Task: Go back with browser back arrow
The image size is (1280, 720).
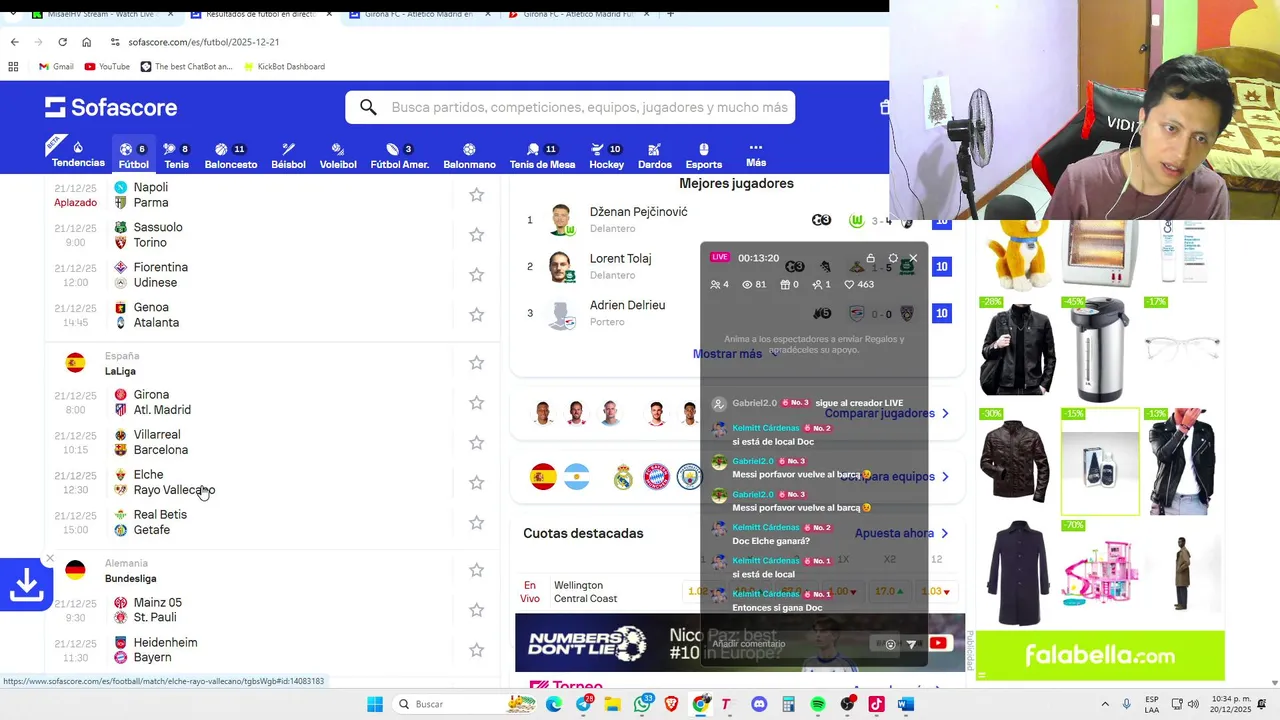Action: (14, 42)
